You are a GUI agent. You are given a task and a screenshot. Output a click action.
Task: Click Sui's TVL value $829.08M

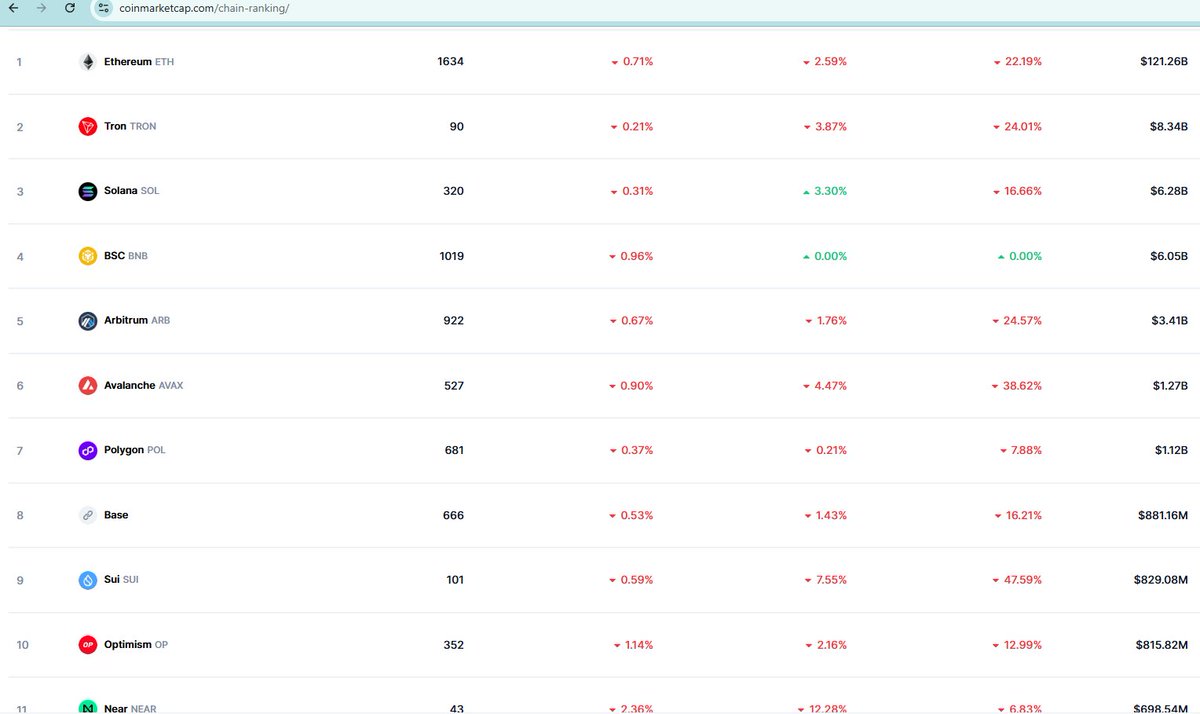click(x=1161, y=580)
